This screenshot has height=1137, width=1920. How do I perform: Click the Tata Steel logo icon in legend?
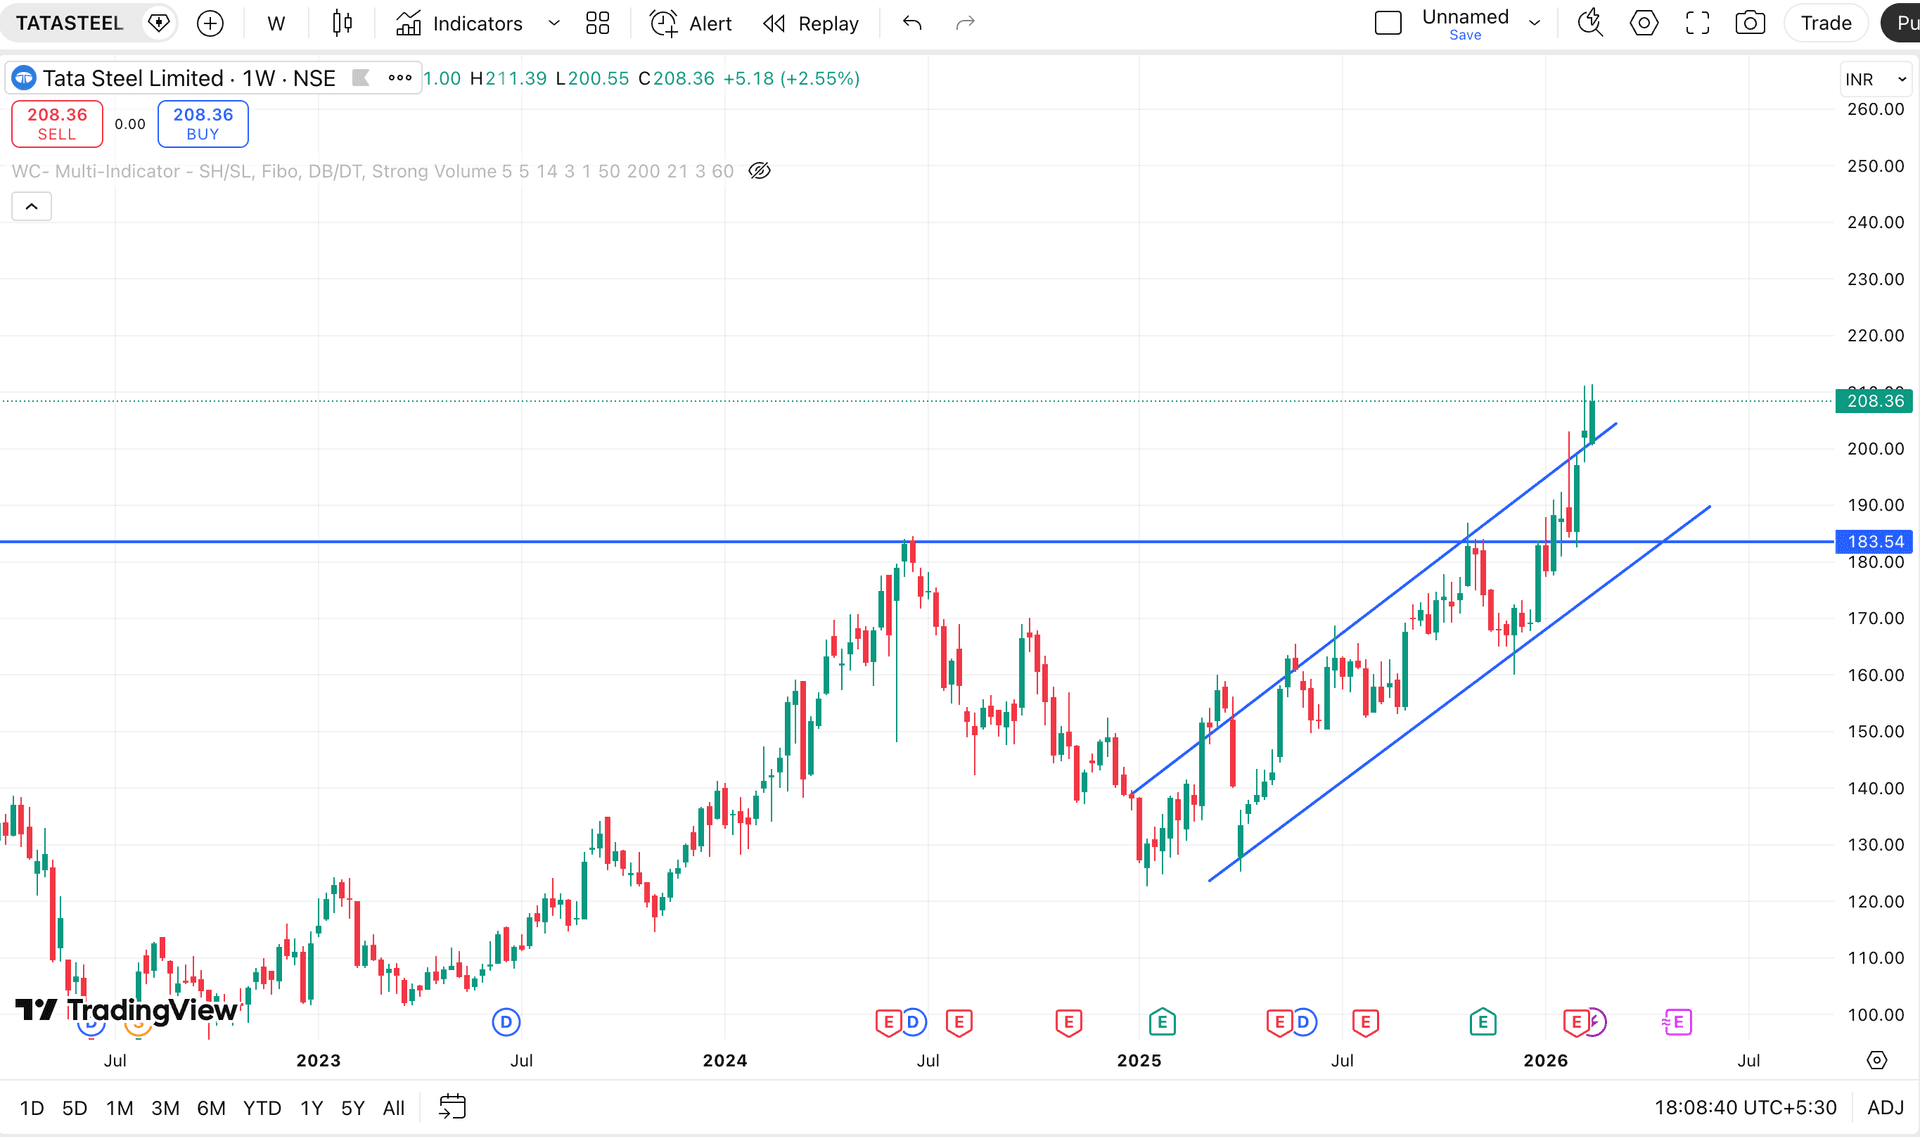coord(24,78)
